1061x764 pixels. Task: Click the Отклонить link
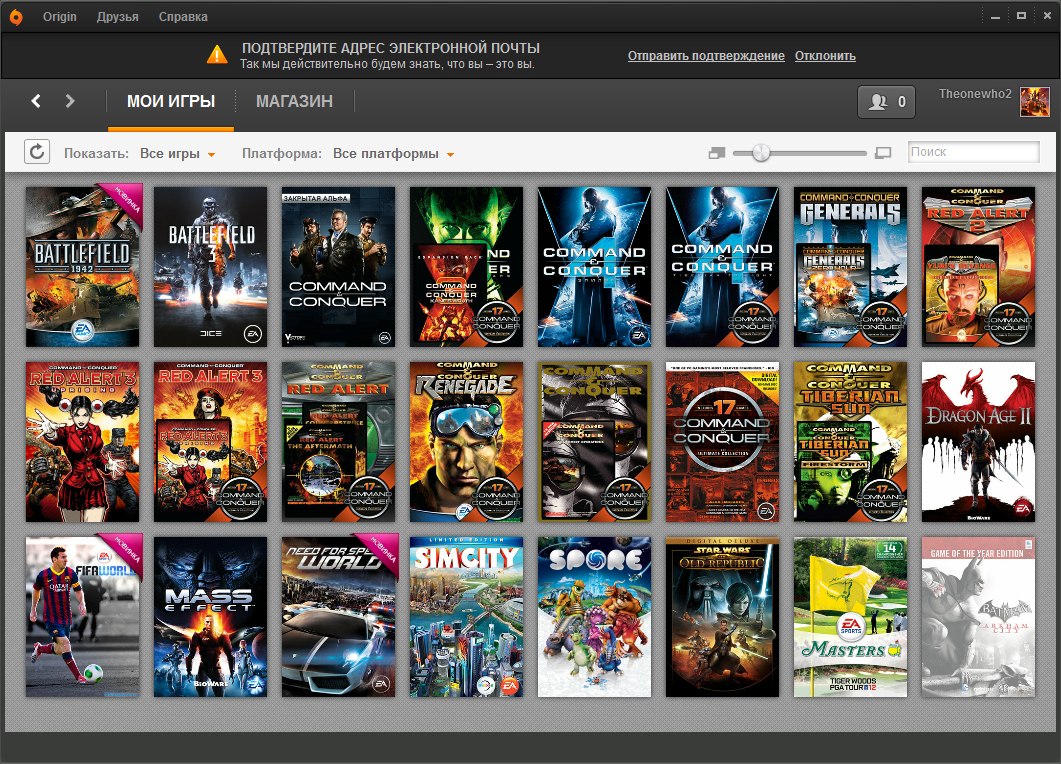[x=825, y=56]
